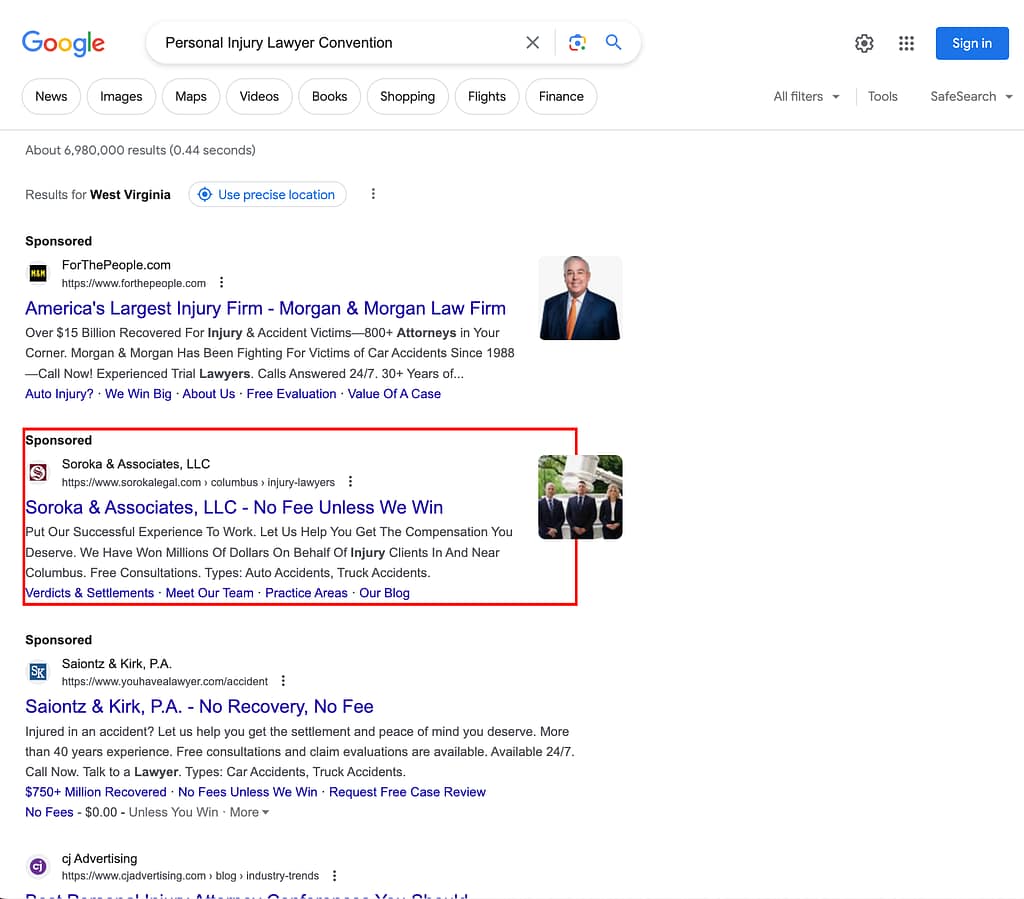1024x899 pixels.
Task: Expand the SafeSearch dropdown
Action: [971, 96]
